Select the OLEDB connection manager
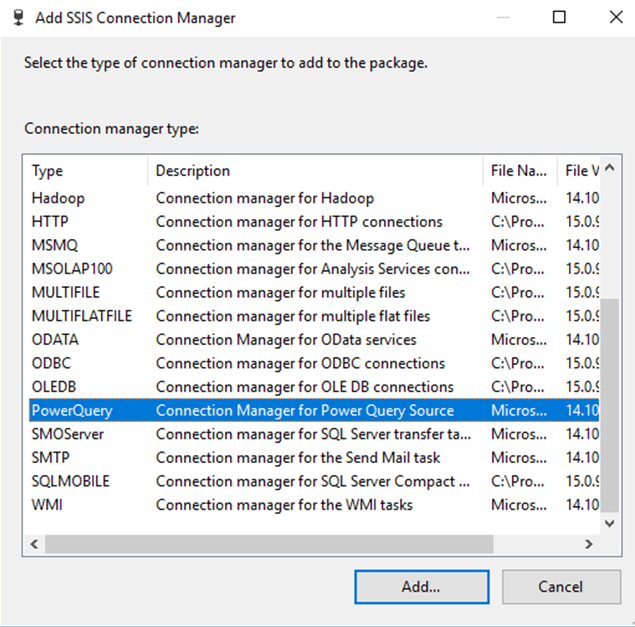Screen dimensions: 635x627 point(54,387)
